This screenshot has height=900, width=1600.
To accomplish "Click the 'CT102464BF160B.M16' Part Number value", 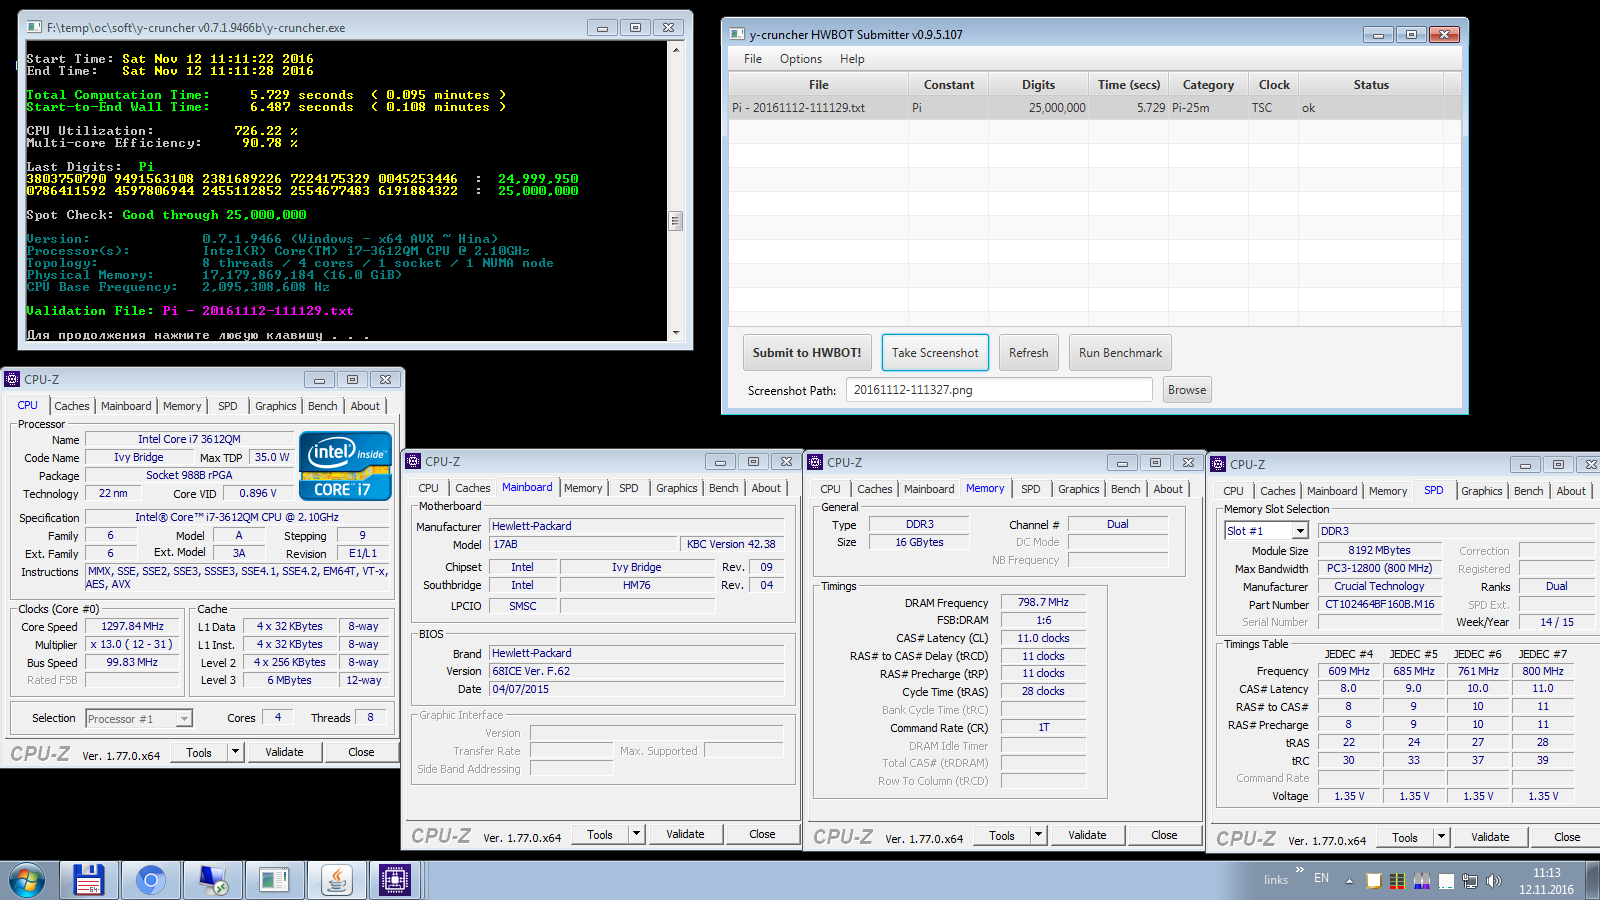I will click(x=1379, y=604).
